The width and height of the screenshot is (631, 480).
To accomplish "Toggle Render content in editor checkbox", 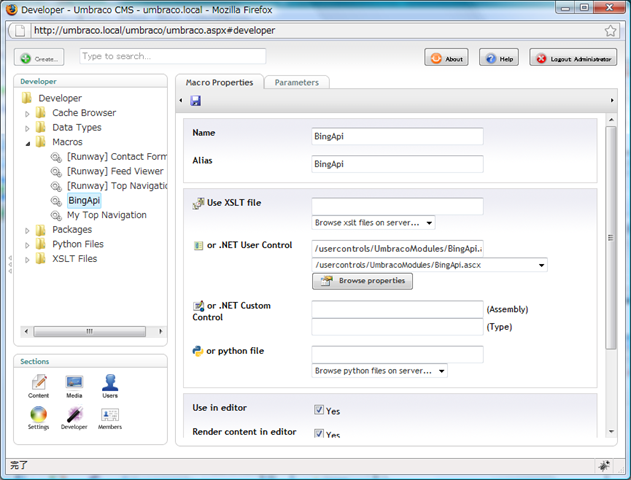I will (319, 434).
